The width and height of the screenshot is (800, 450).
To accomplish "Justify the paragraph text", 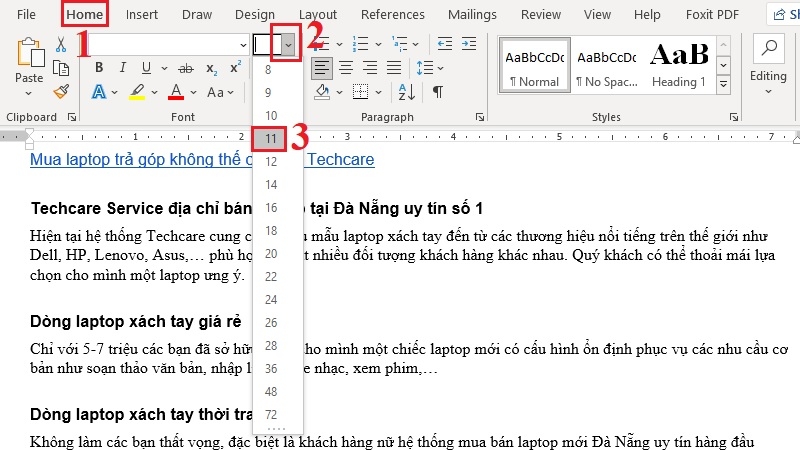I will click(394, 68).
